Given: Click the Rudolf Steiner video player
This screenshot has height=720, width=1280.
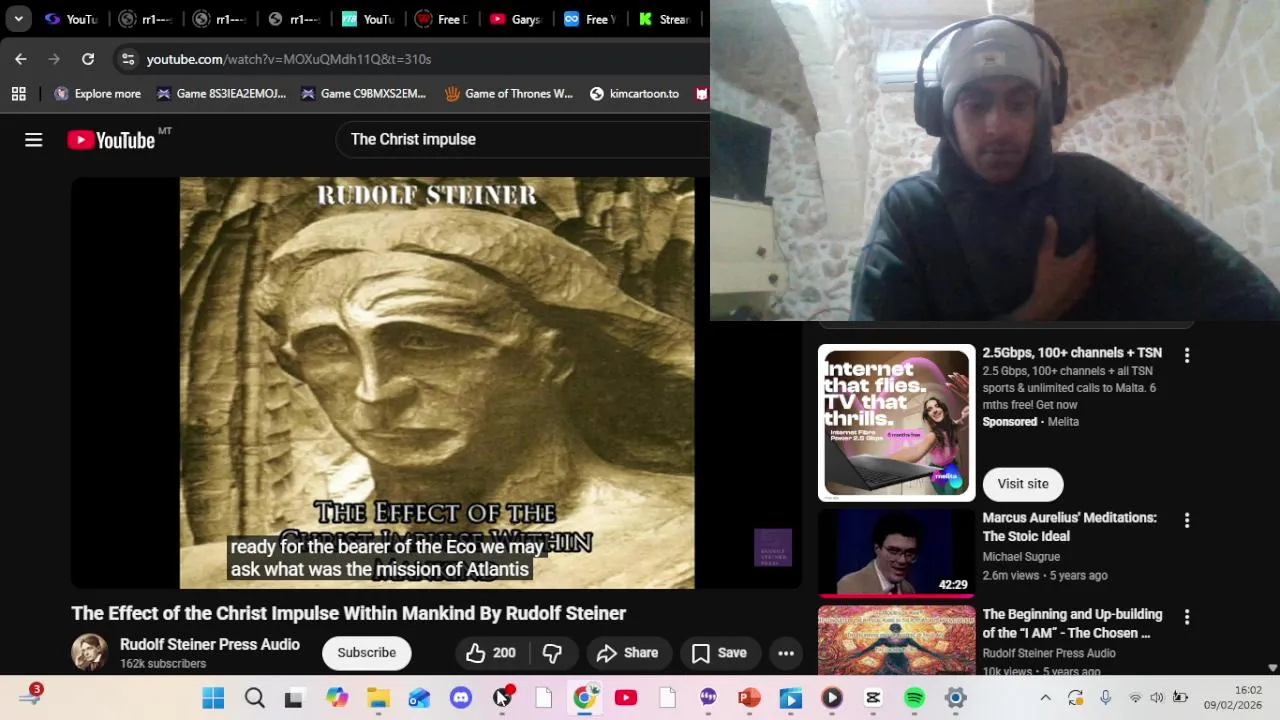Looking at the screenshot, I should coord(436,383).
